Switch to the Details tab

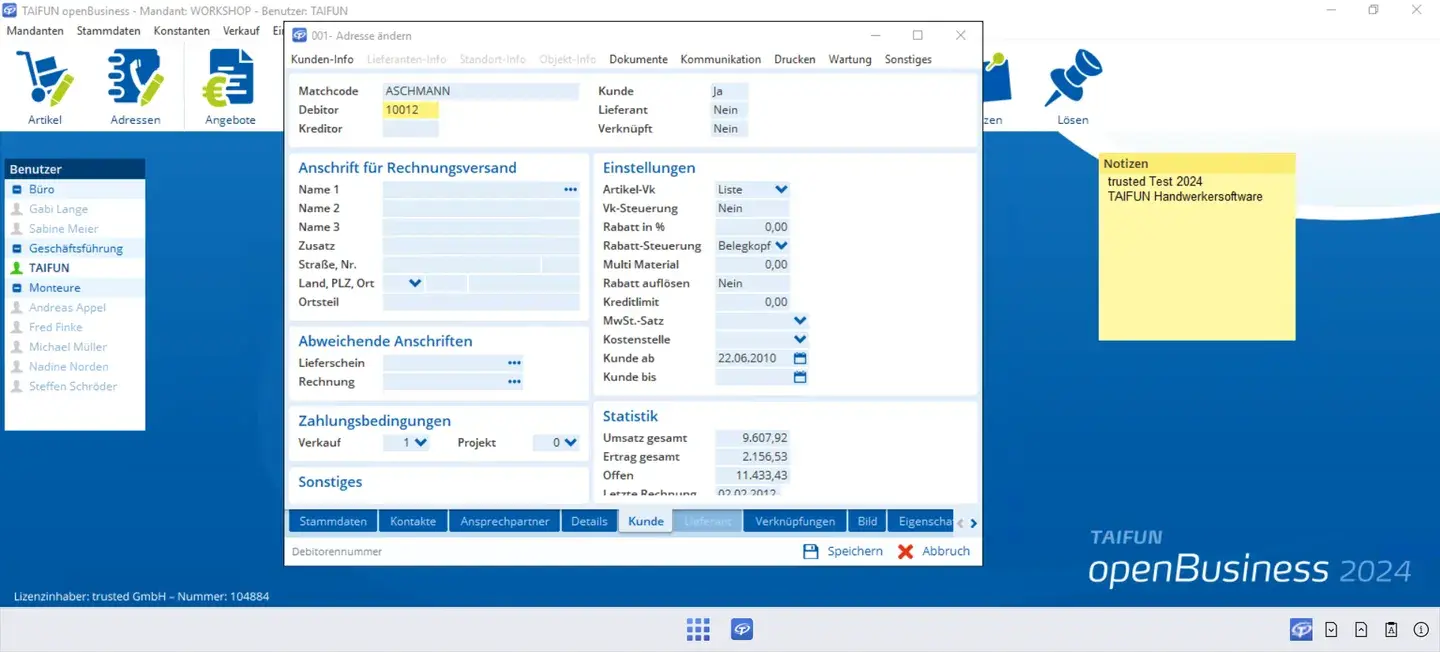pyautogui.click(x=589, y=521)
